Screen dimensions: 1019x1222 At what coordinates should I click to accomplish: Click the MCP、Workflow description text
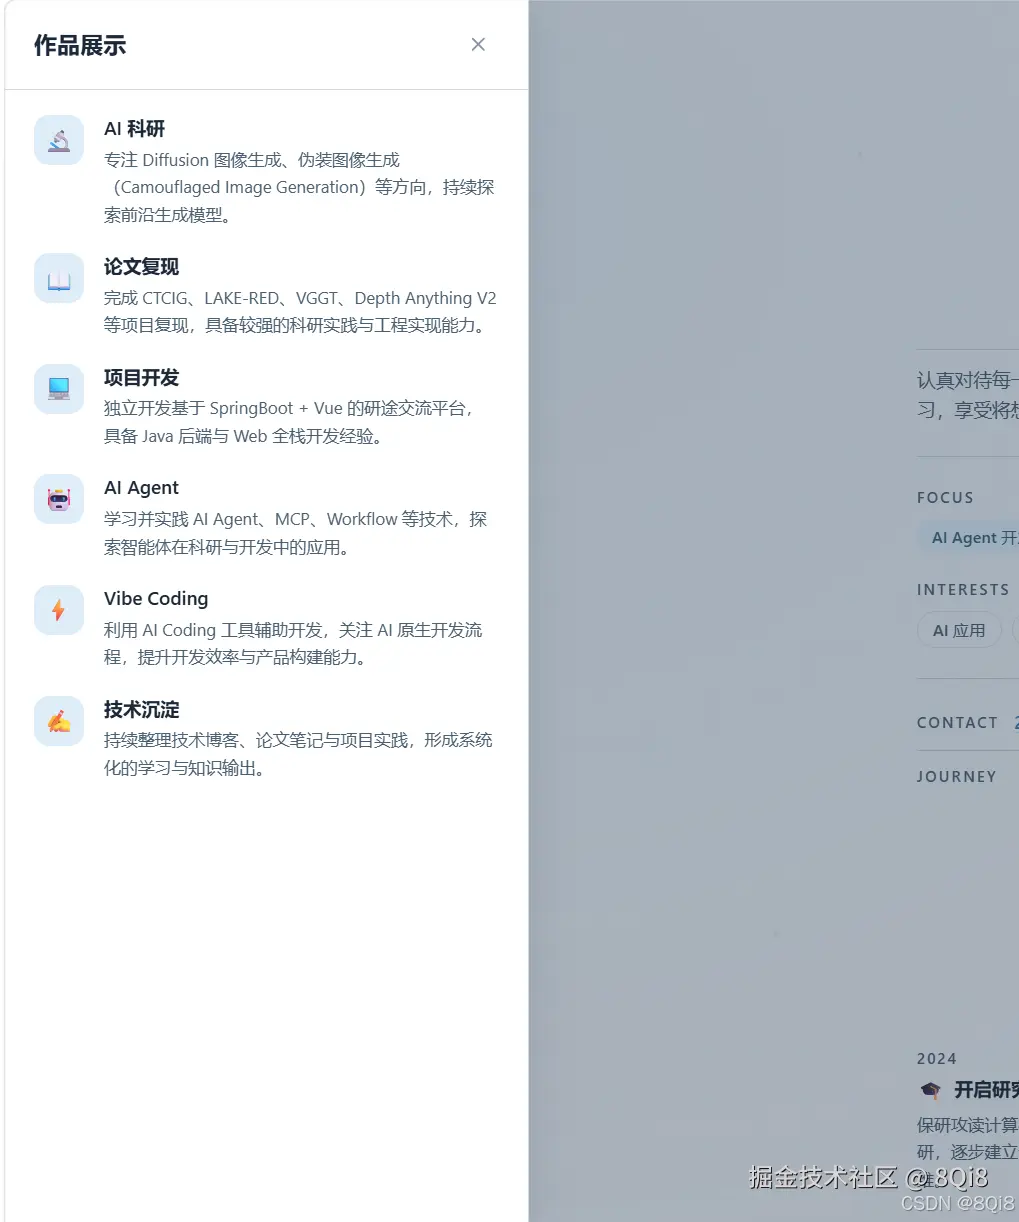click(296, 533)
